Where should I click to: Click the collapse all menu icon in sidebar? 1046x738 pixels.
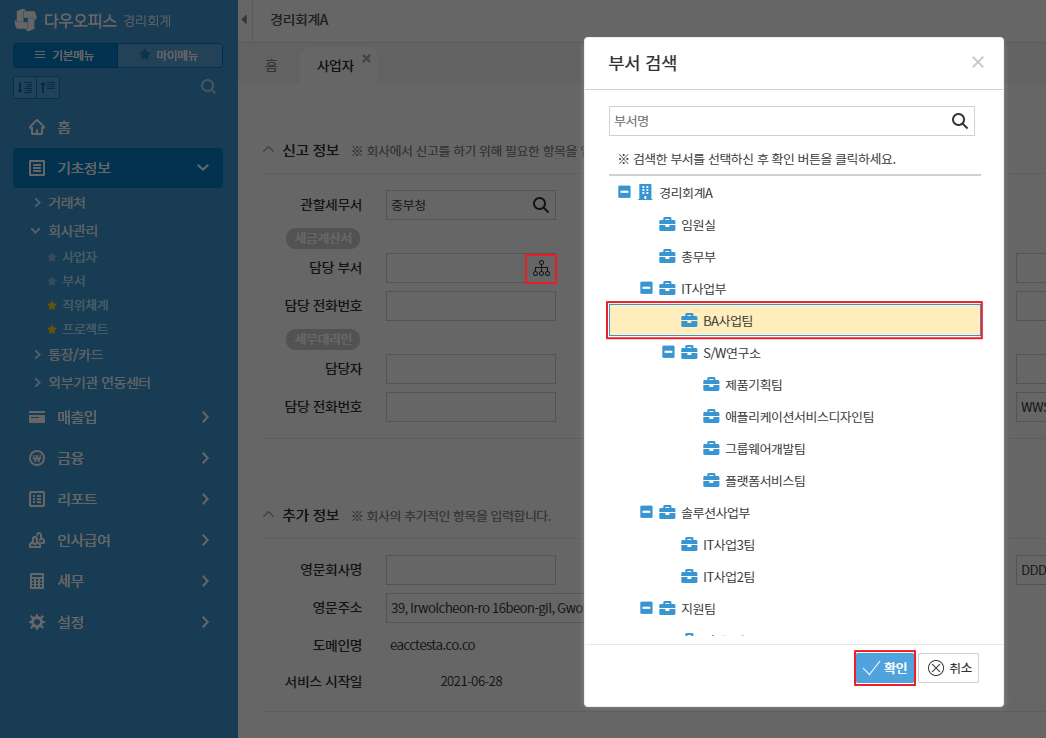48,87
